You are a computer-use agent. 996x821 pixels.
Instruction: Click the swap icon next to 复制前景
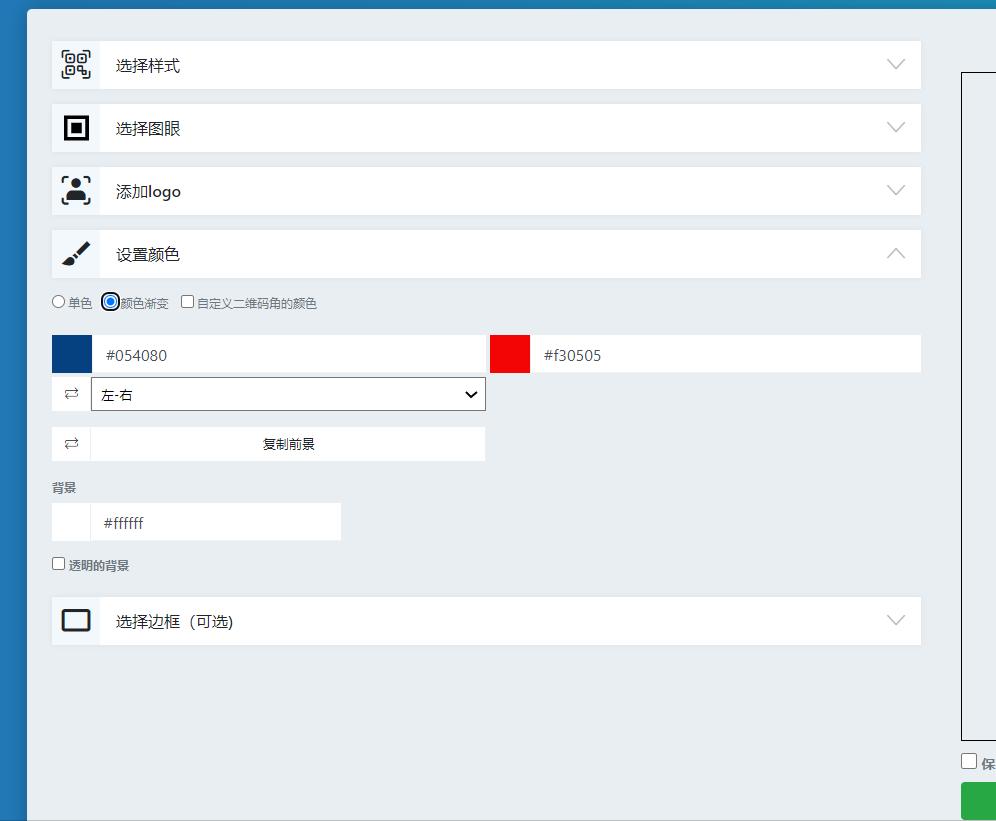click(x=70, y=443)
